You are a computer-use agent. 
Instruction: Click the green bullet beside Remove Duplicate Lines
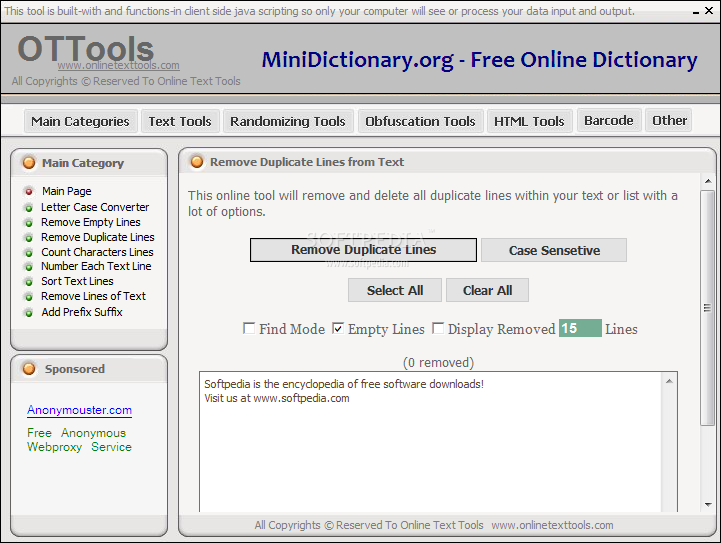29,238
